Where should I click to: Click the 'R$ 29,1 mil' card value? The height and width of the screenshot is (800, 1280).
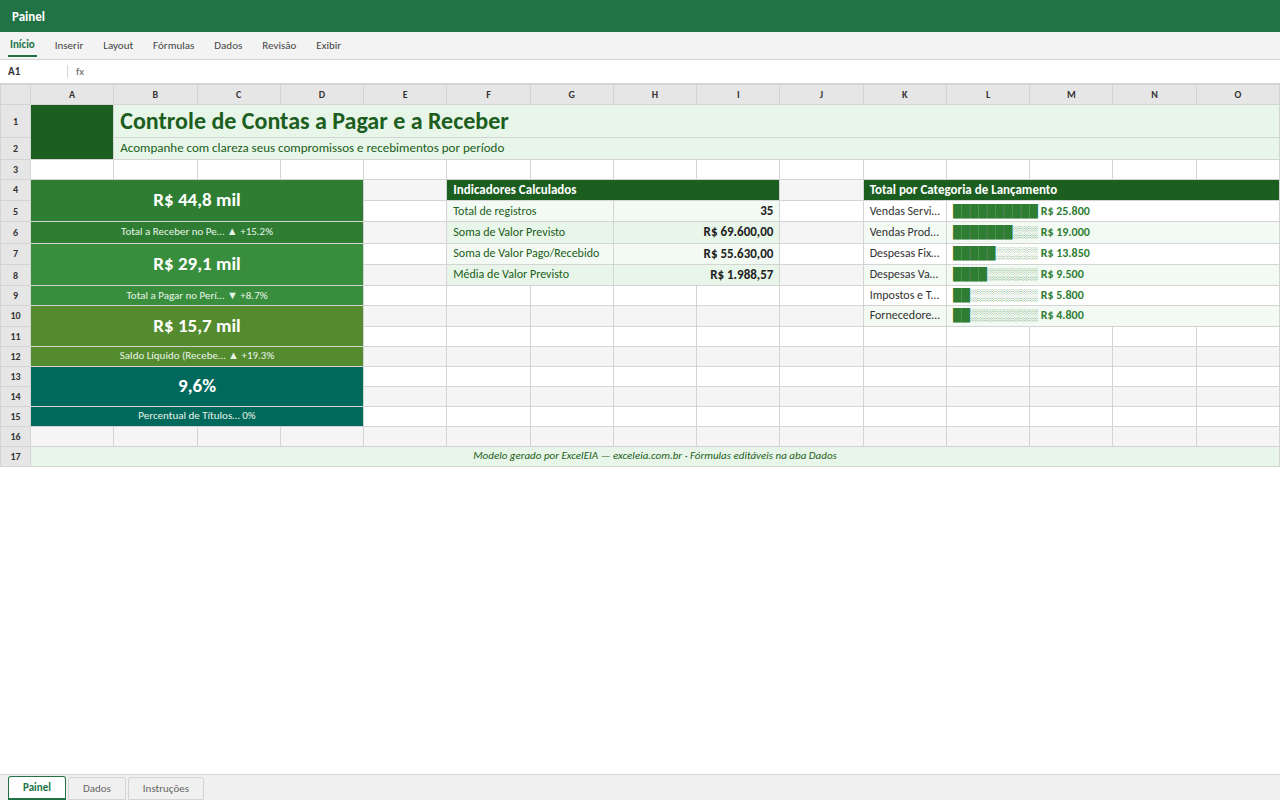pos(197,264)
